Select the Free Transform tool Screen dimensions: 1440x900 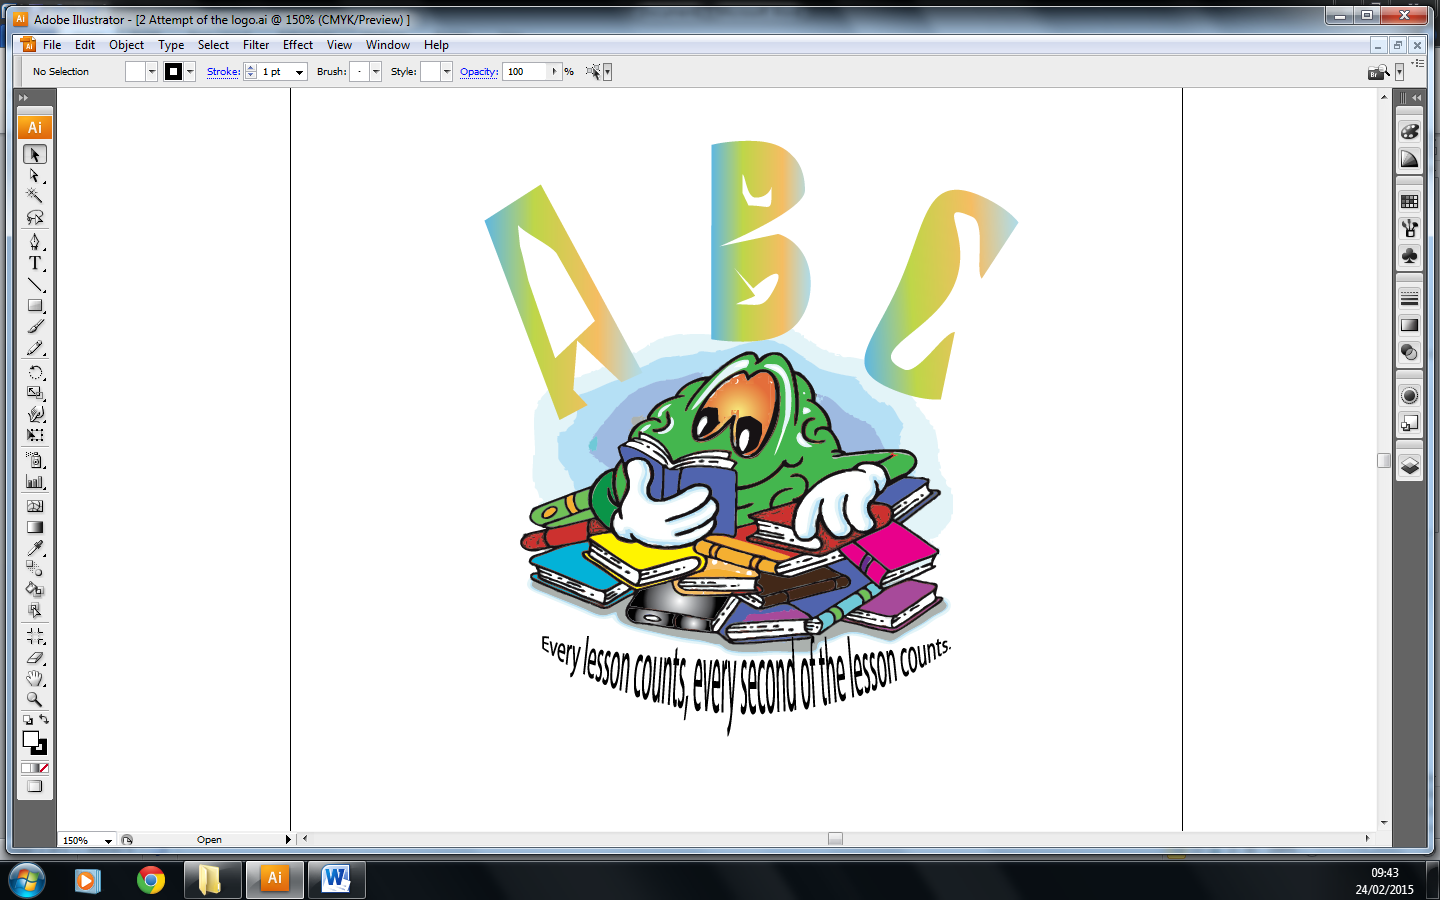35,435
